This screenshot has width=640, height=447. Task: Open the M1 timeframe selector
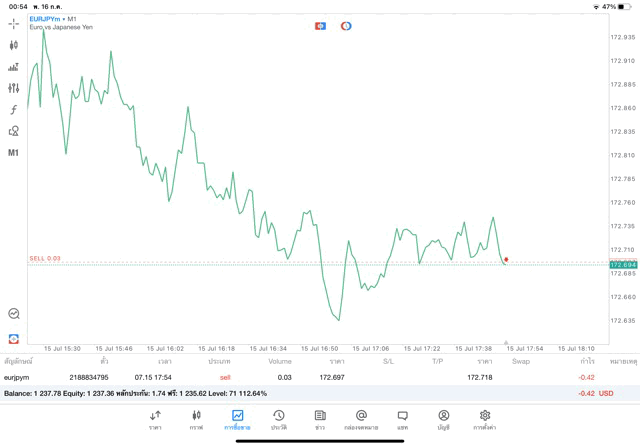[14, 153]
